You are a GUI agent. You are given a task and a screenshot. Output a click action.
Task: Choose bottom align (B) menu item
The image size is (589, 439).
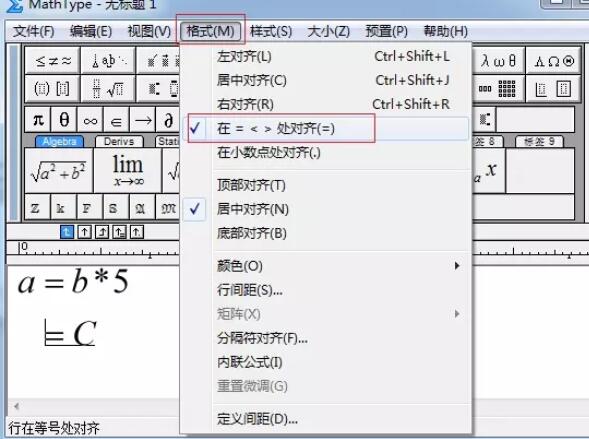point(326,233)
